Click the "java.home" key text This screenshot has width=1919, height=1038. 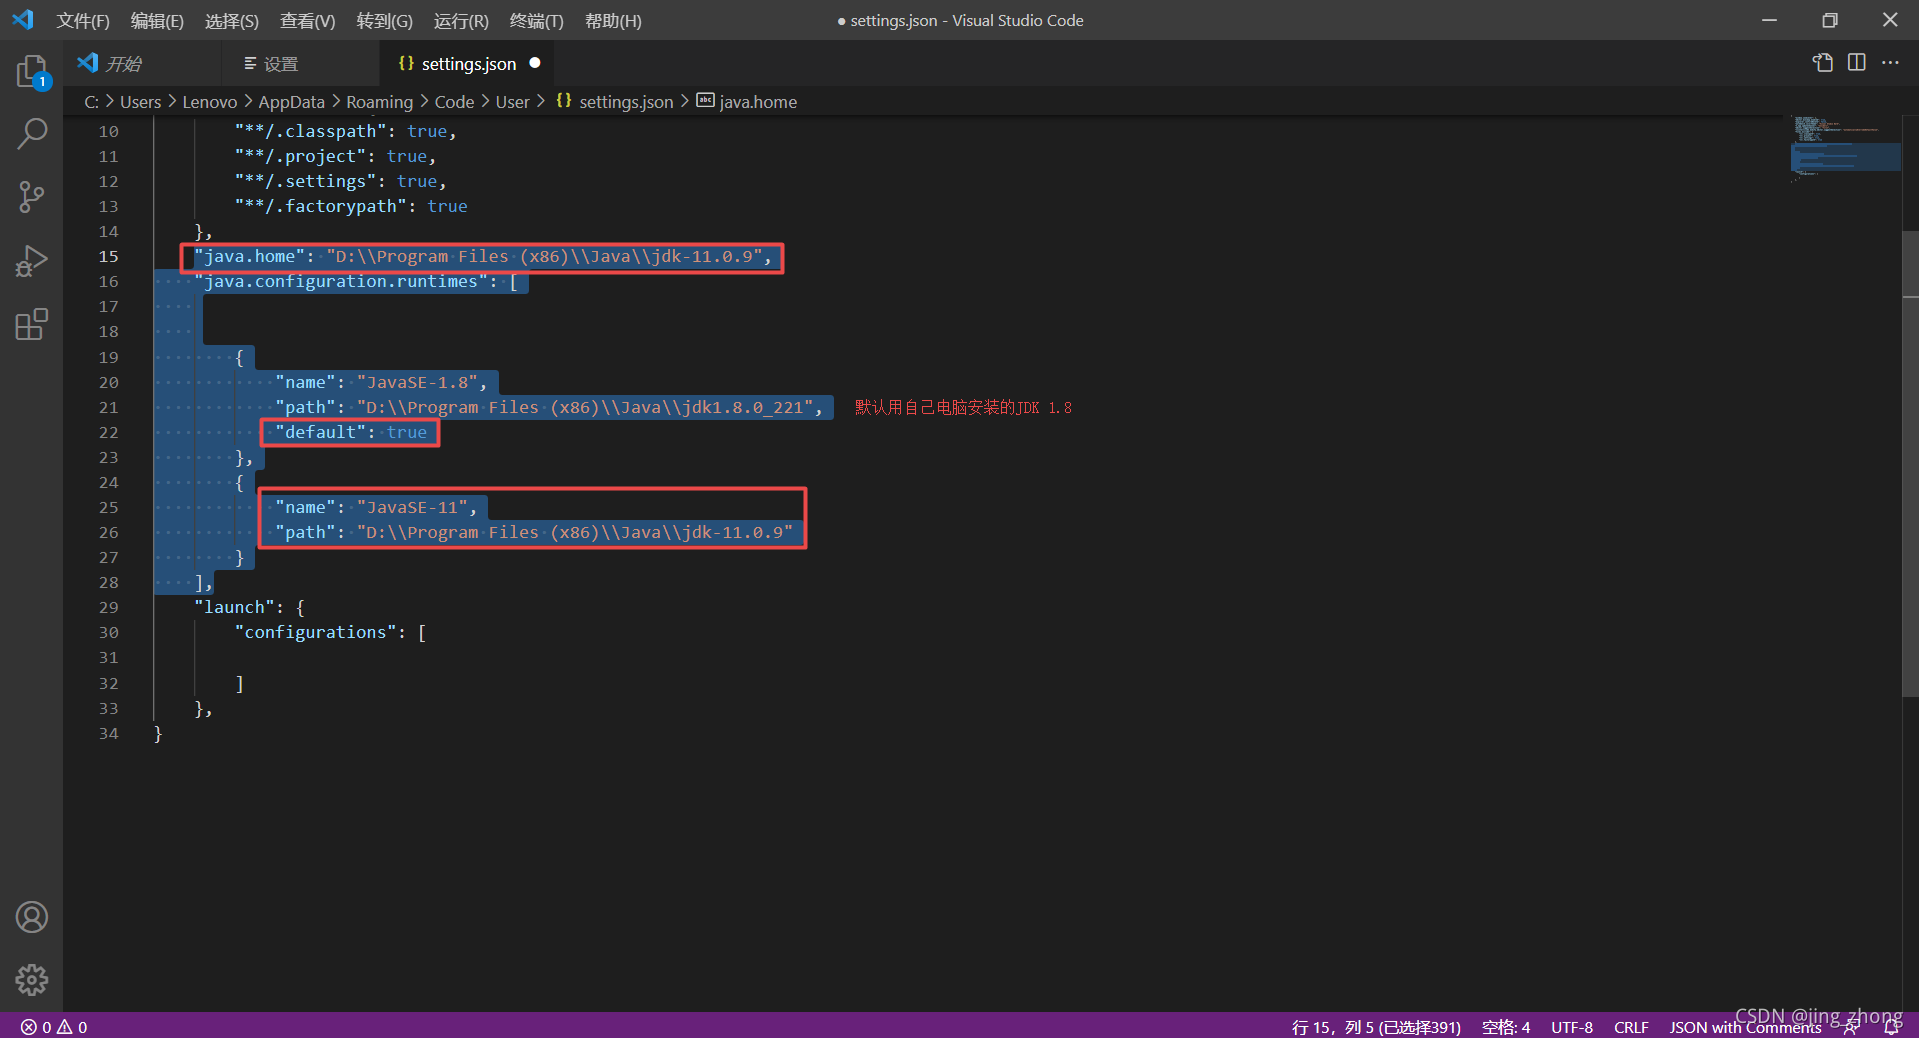250,257
